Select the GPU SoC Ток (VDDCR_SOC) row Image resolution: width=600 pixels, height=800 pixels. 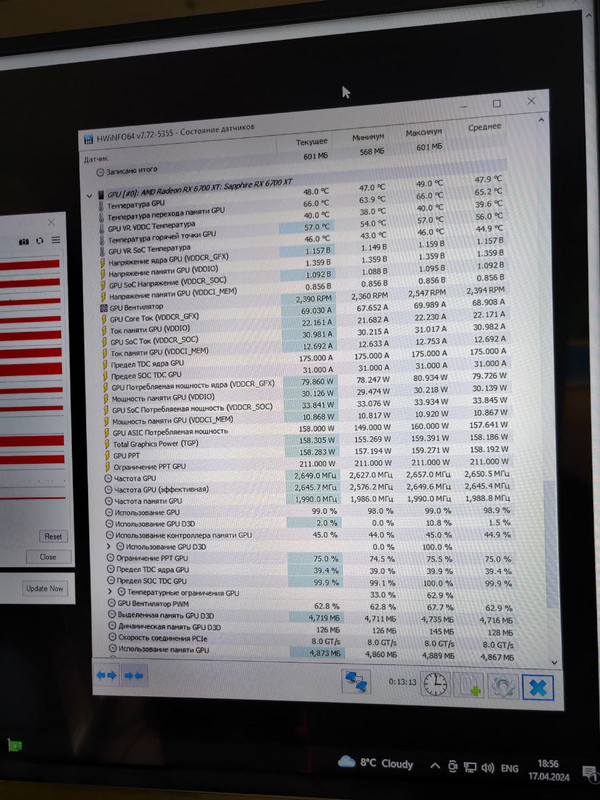point(304,336)
